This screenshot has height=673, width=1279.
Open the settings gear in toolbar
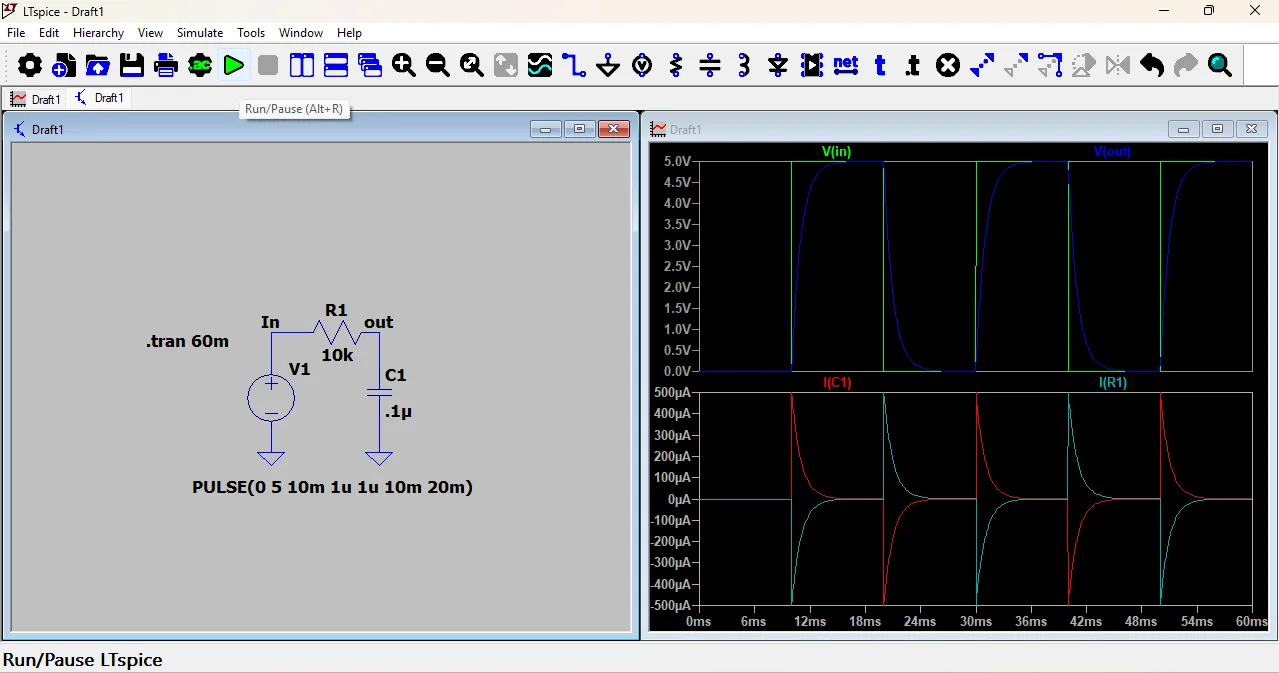point(30,66)
